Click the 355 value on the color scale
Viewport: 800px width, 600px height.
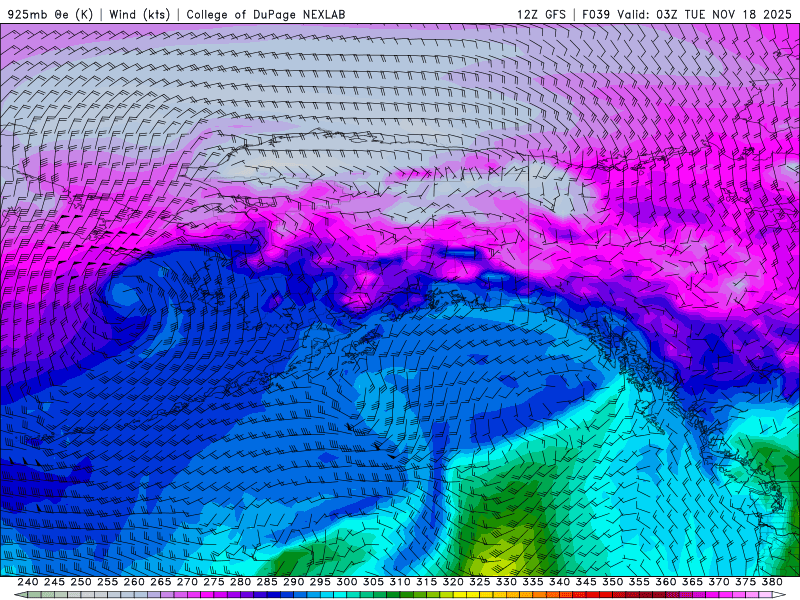639,582
